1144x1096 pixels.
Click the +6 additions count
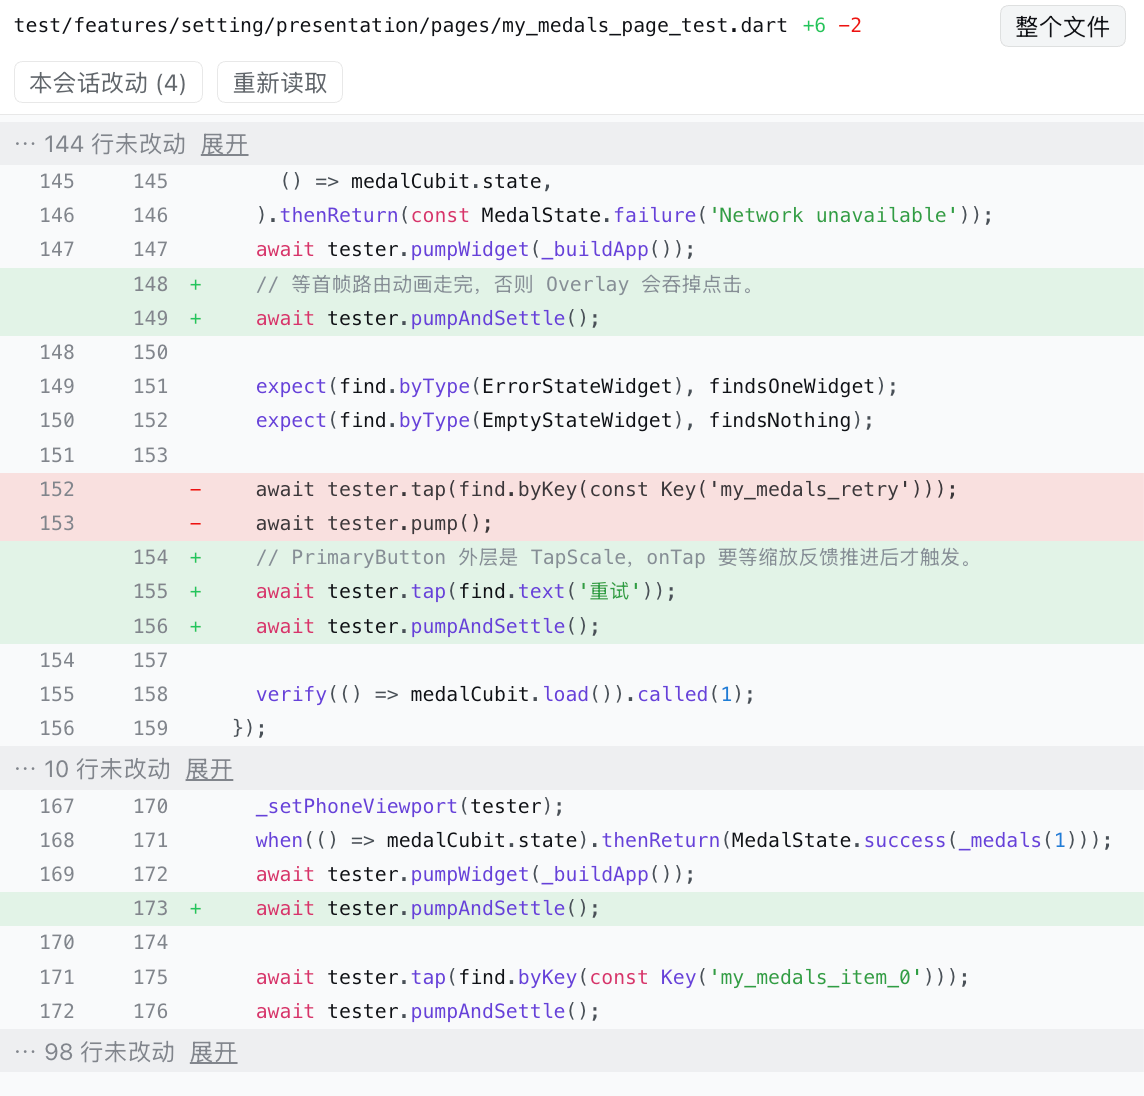point(814,26)
